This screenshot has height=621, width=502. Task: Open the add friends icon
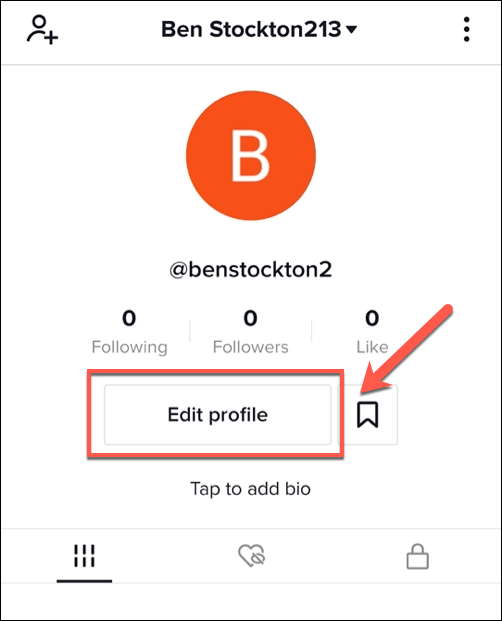tap(42, 29)
